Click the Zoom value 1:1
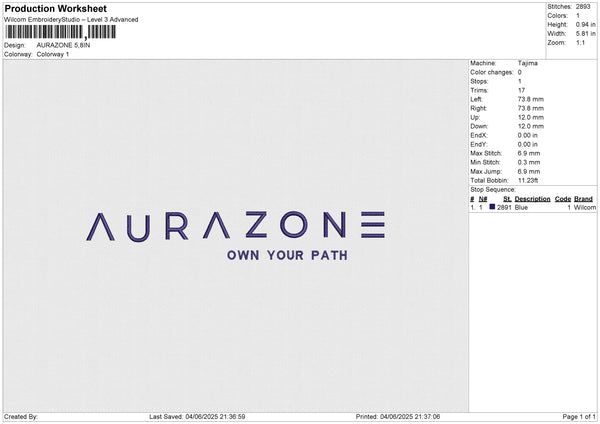600x424 pixels. tap(580, 42)
